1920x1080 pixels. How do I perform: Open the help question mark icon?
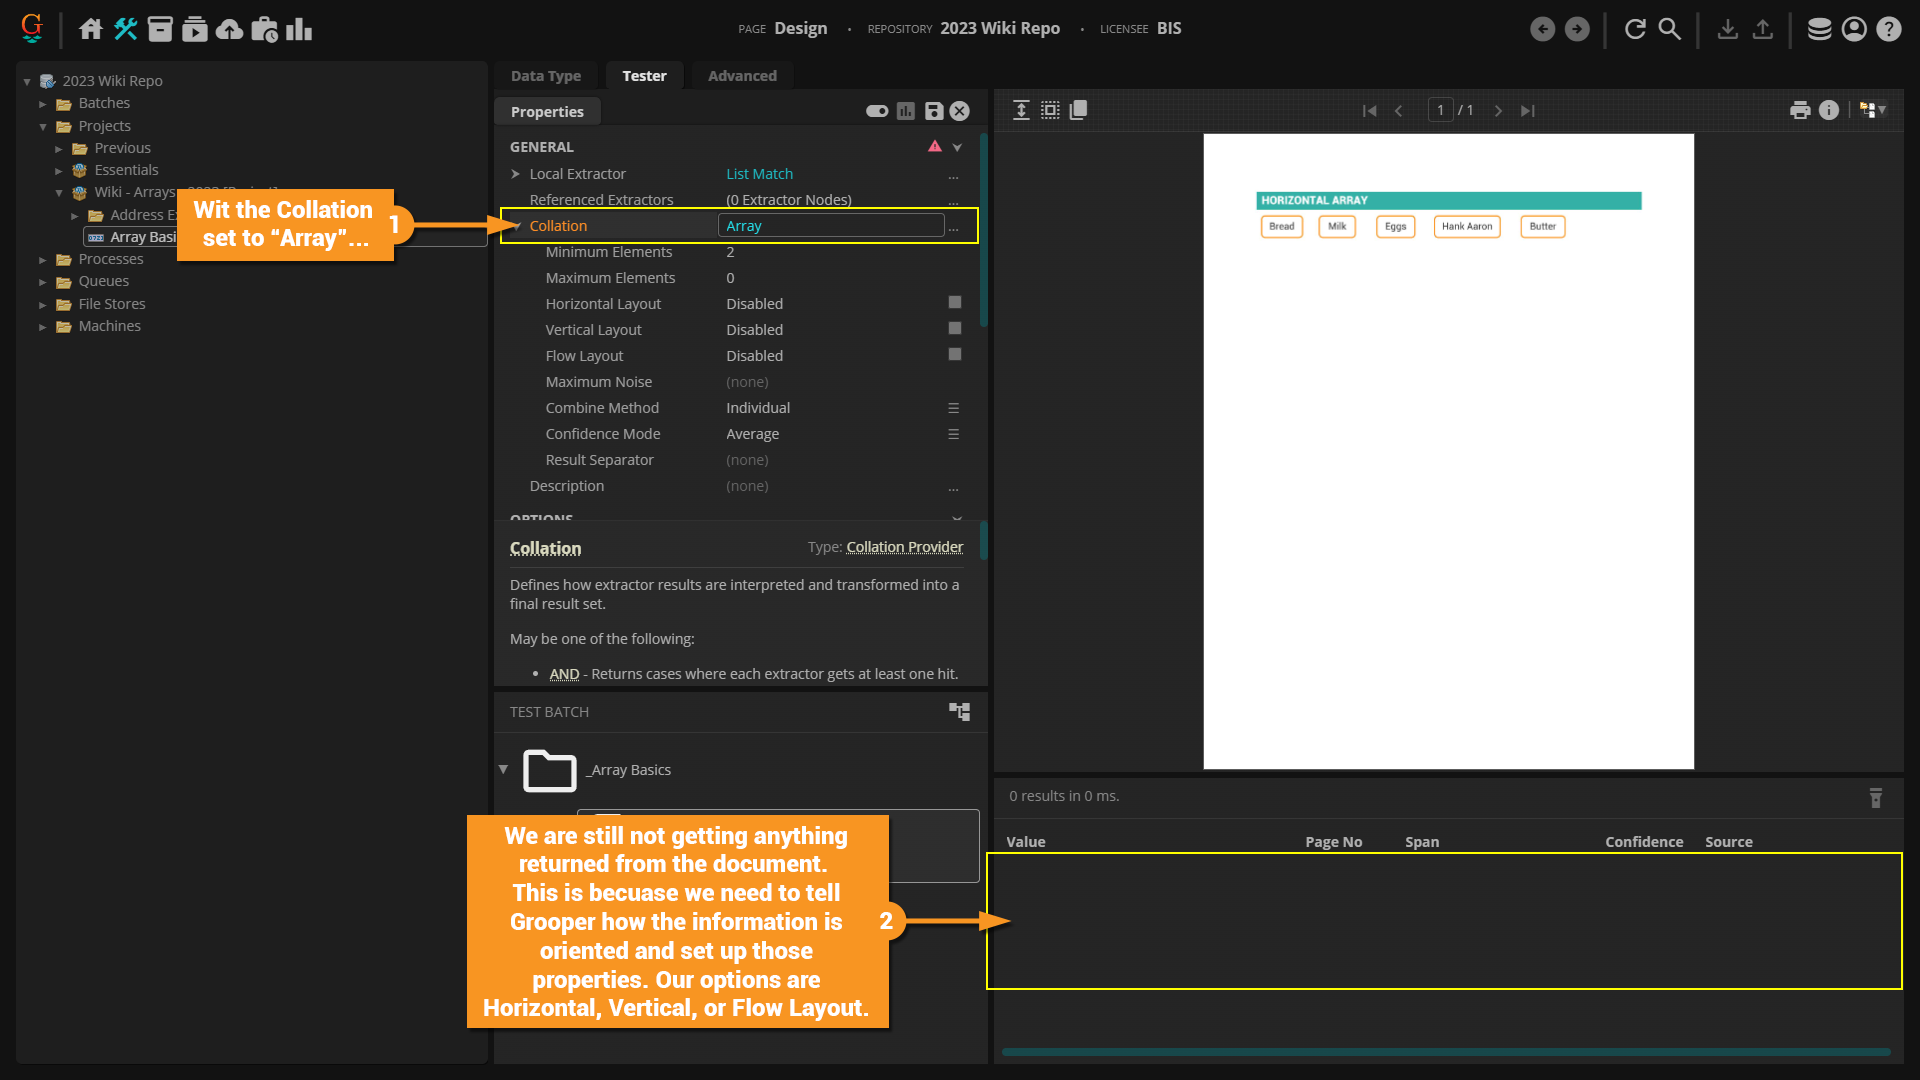[1888, 29]
